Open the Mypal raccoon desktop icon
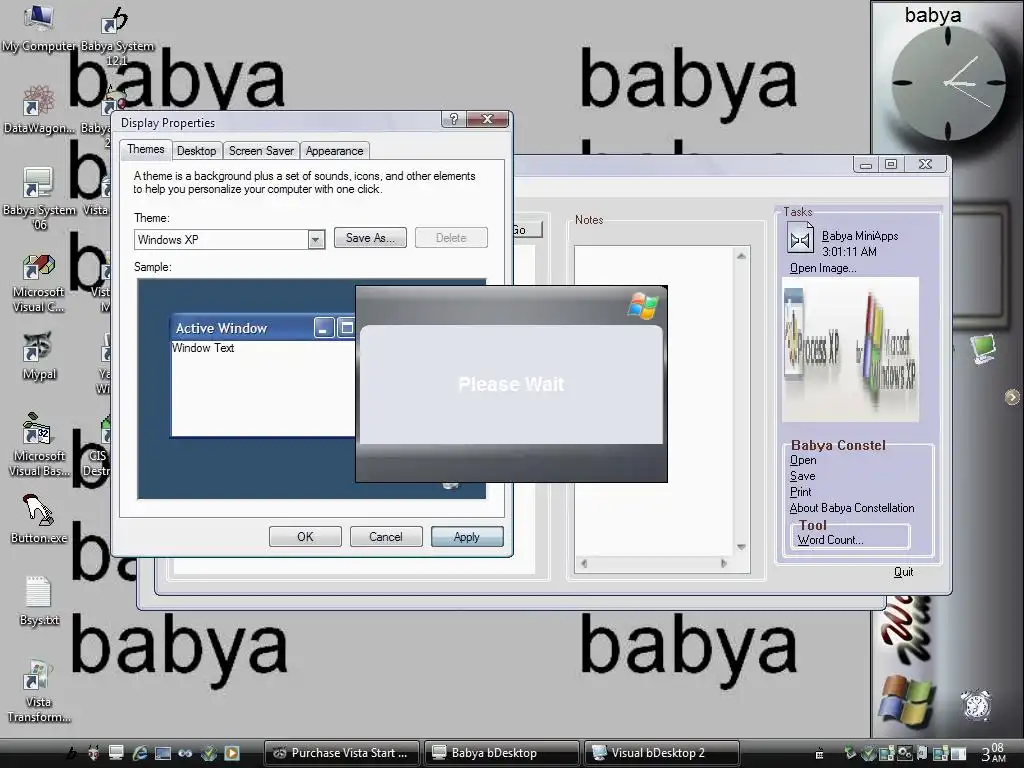This screenshot has width=1024, height=768. (x=38, y=356)
